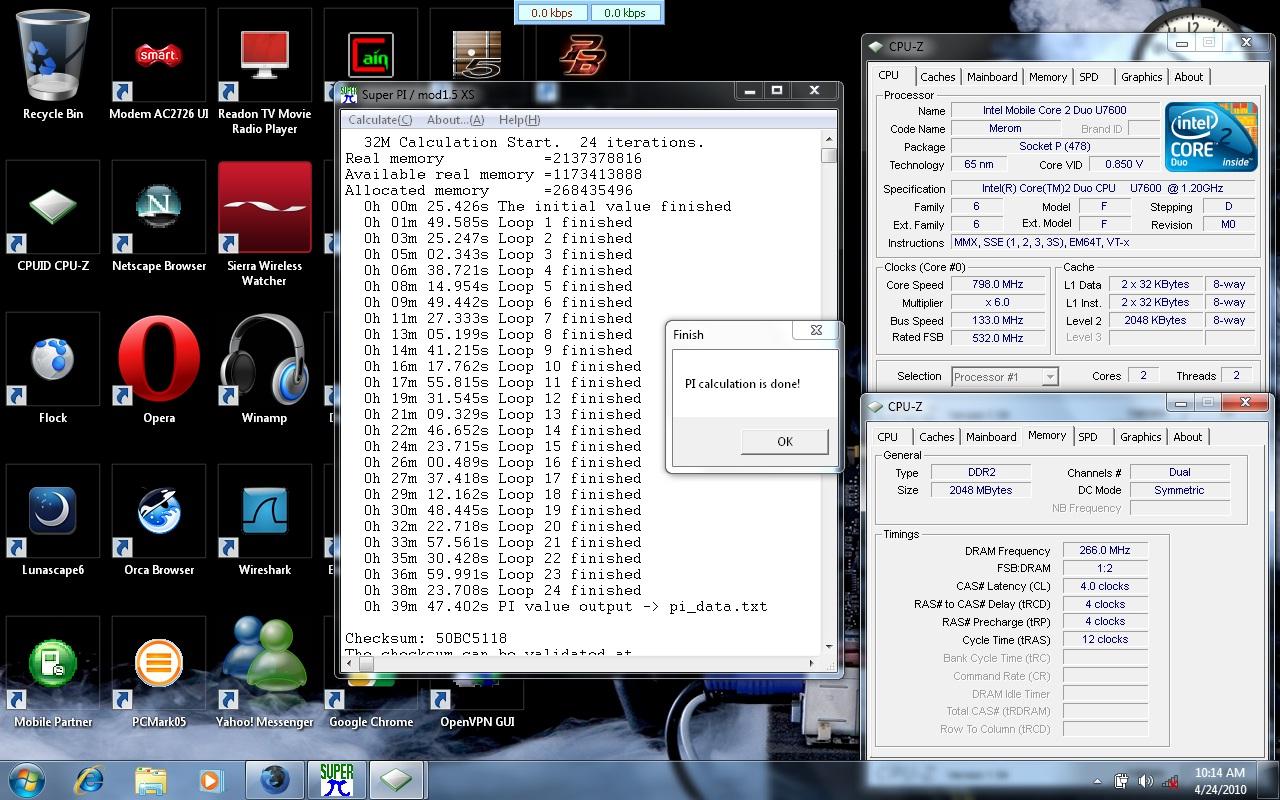Switch to Mainboard tab in upper CPU-Z
Viewport: 1280px width, 800px height.
[x=992, y=77]
